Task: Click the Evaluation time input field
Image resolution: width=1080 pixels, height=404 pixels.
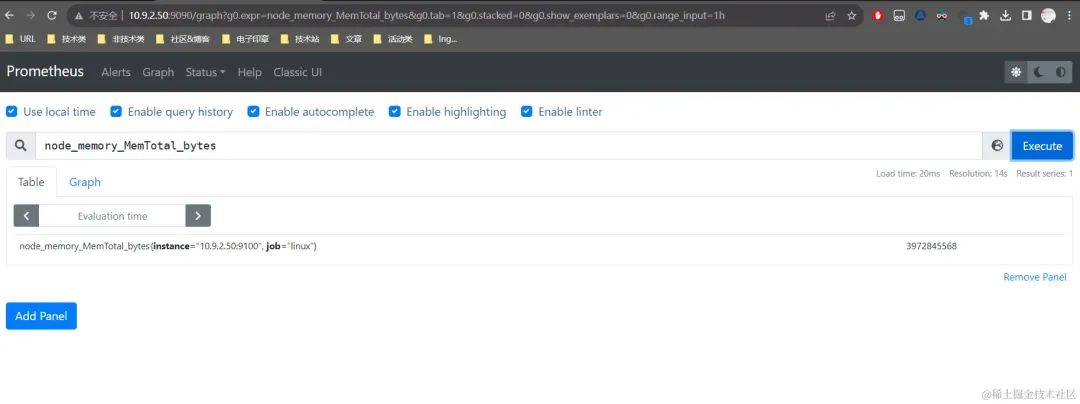Action: [112, 215]
